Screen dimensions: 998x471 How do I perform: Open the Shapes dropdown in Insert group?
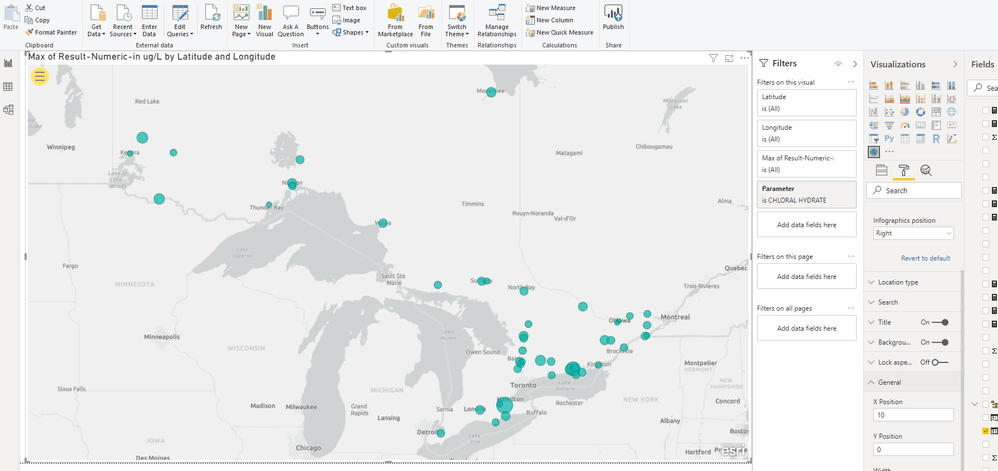(351, 32)
